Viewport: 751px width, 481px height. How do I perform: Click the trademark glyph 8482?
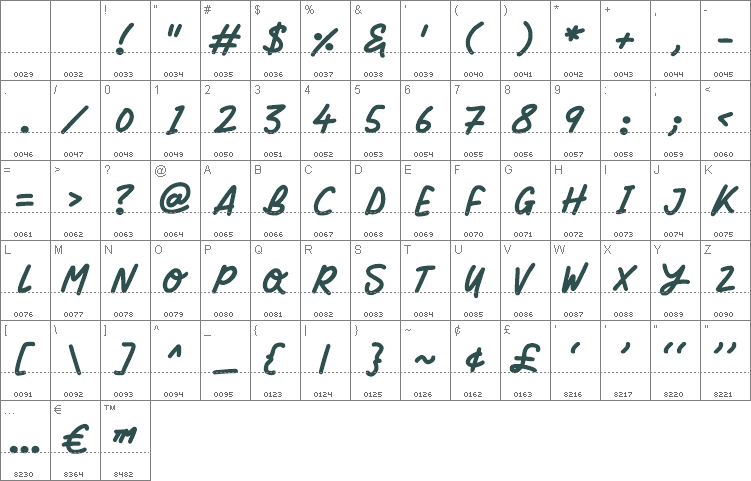125,440
